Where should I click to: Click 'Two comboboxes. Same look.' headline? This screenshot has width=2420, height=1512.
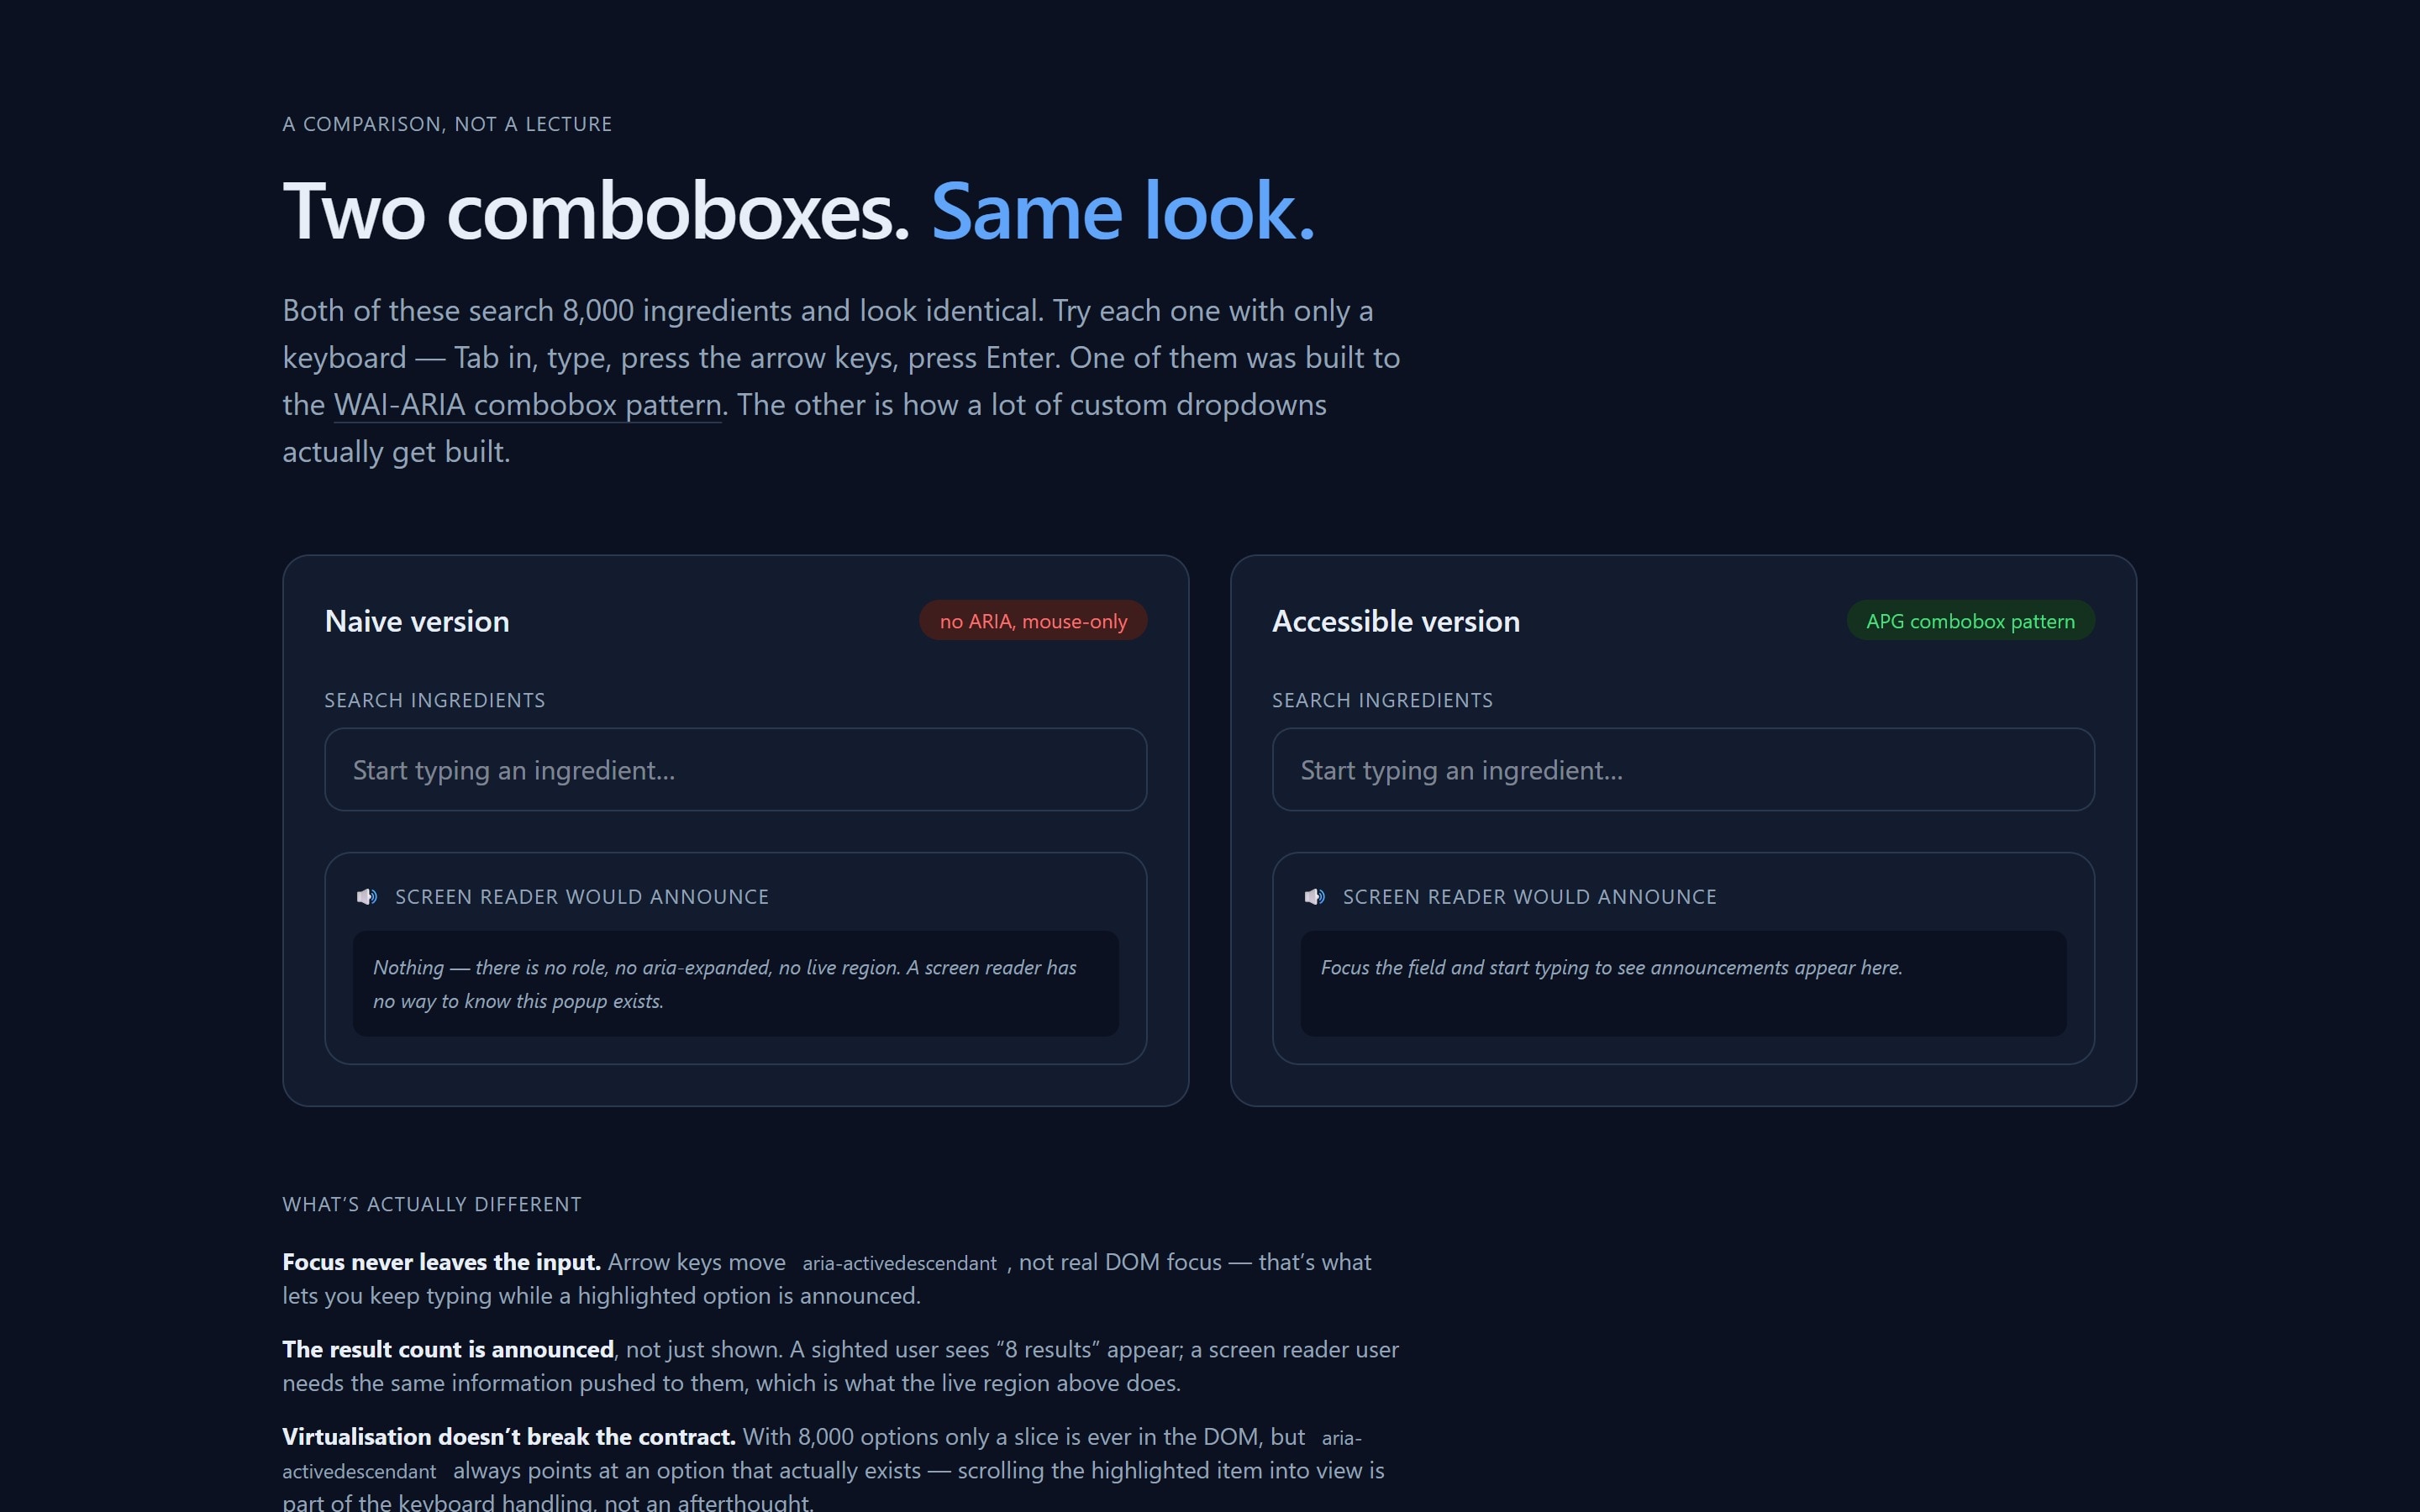[799, 211]
